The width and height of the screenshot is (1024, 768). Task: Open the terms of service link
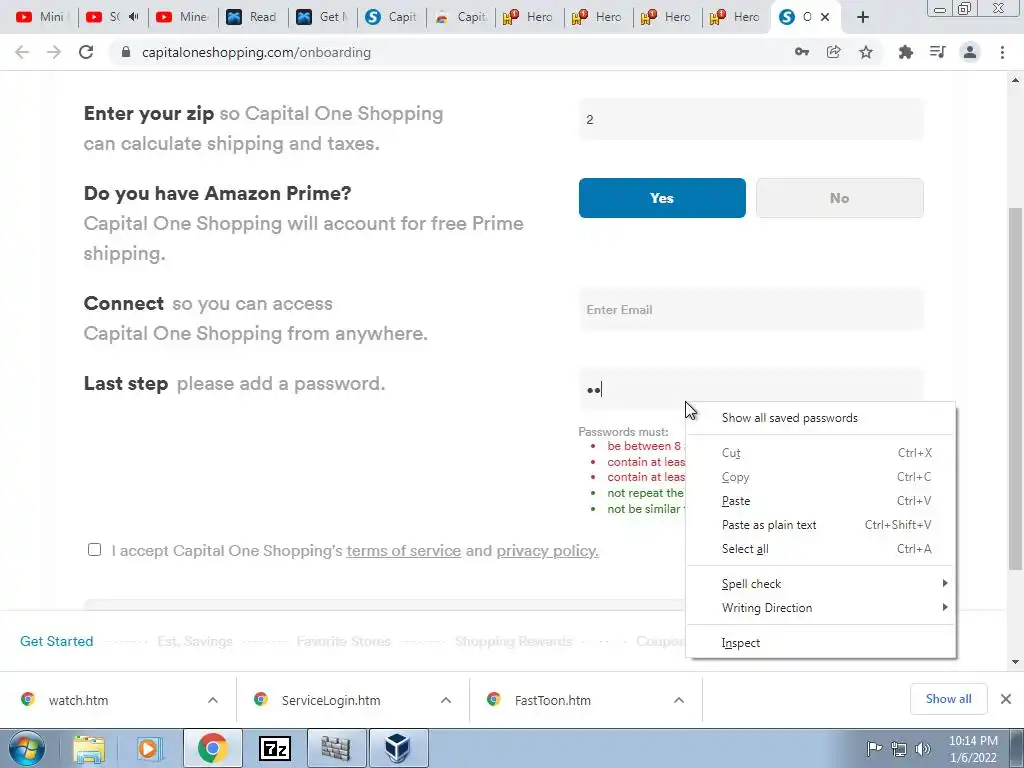(404, 551)
